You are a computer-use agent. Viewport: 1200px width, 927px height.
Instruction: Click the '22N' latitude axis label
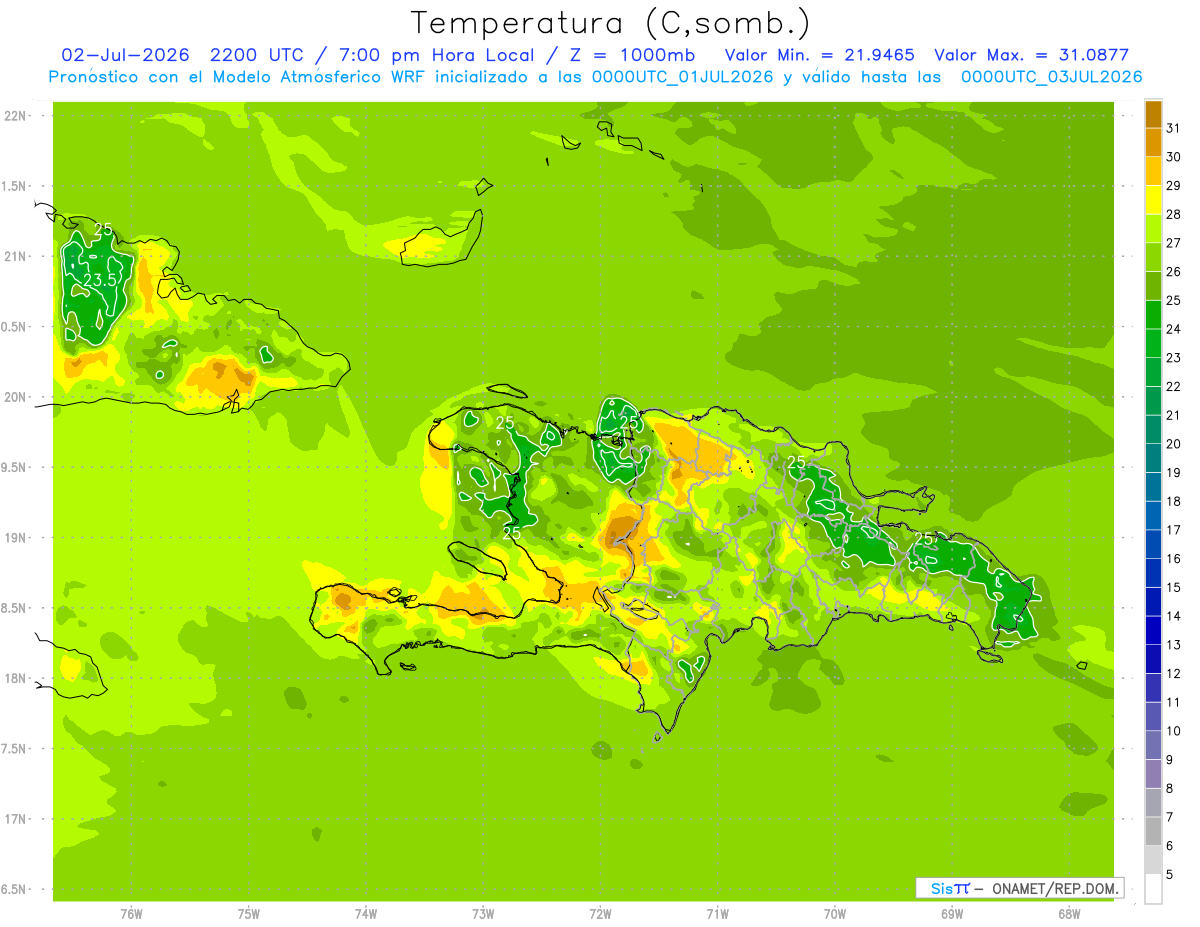(x=14, y=116)
